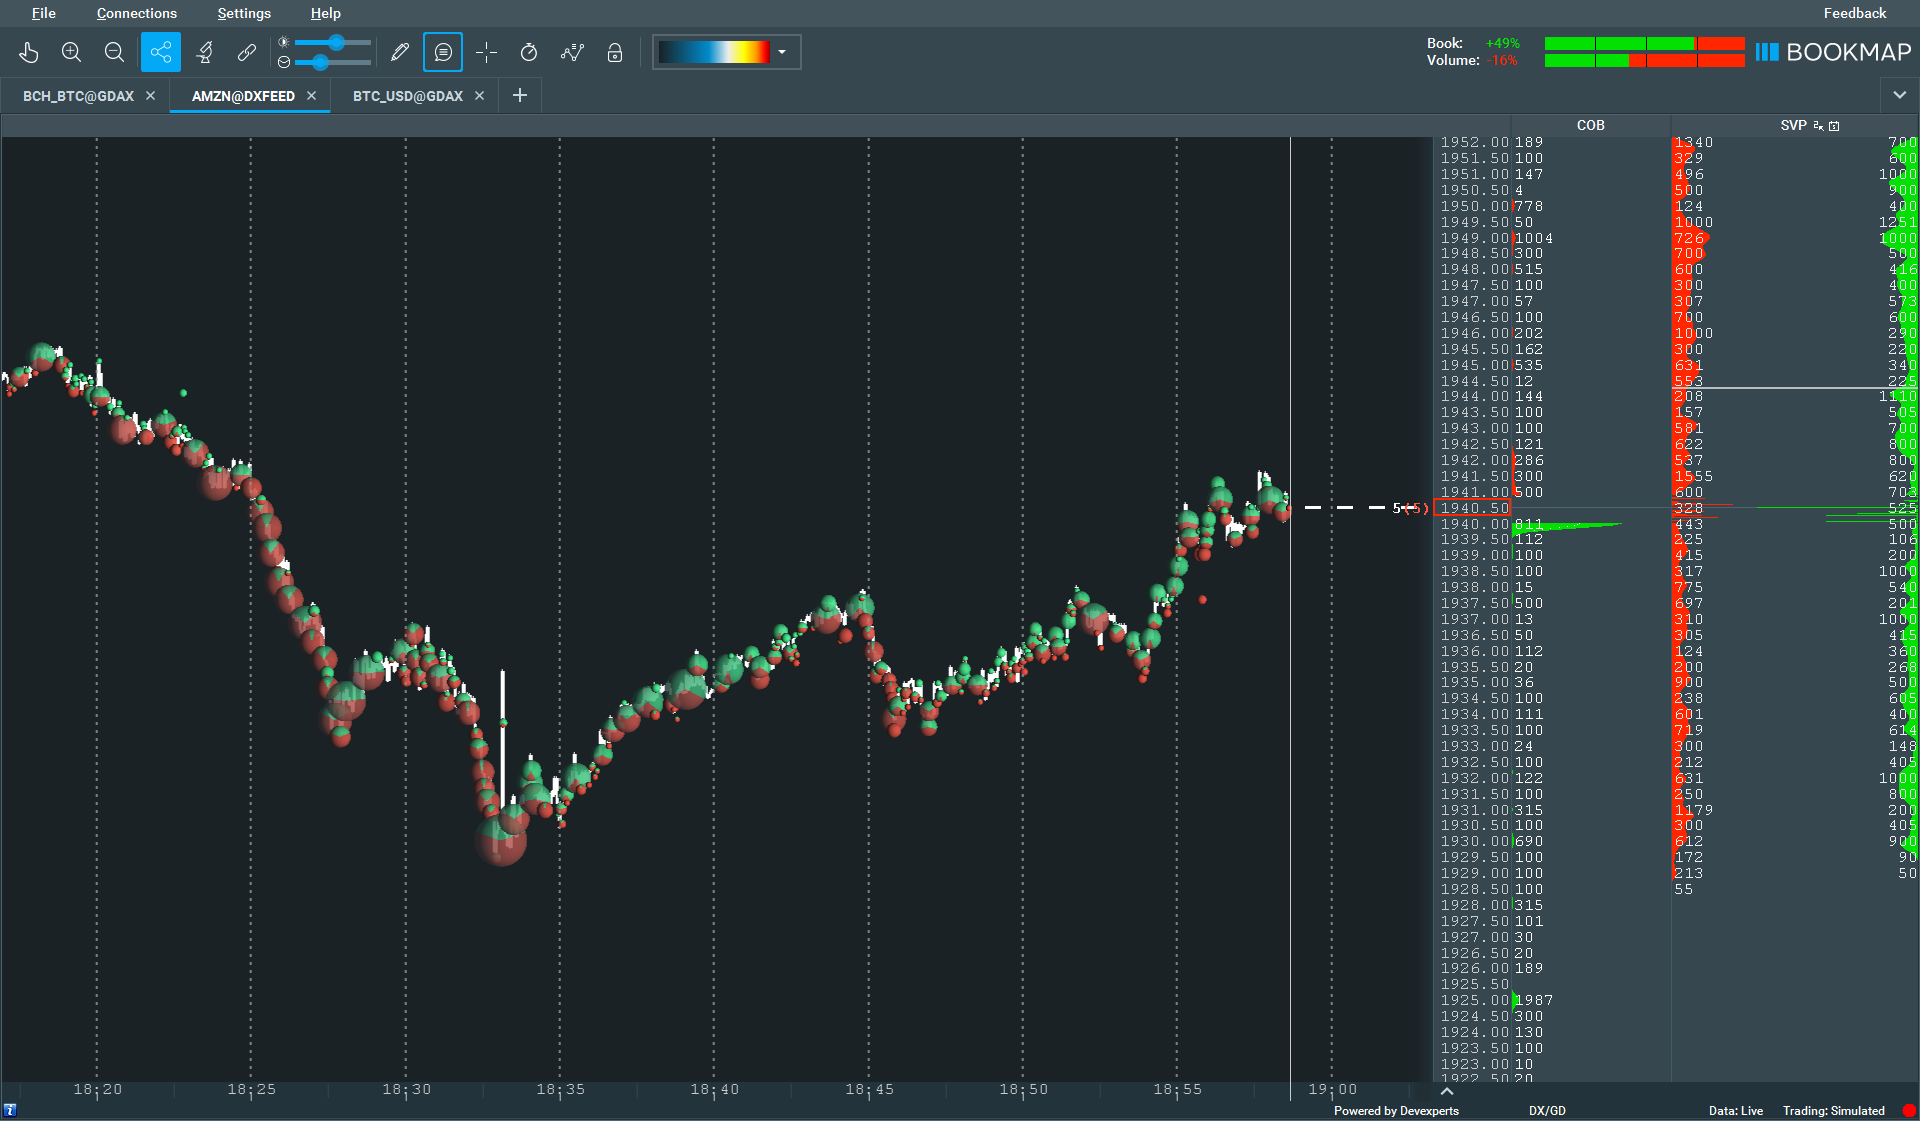Select the chain link icon in toolbar

coord(247,52)
